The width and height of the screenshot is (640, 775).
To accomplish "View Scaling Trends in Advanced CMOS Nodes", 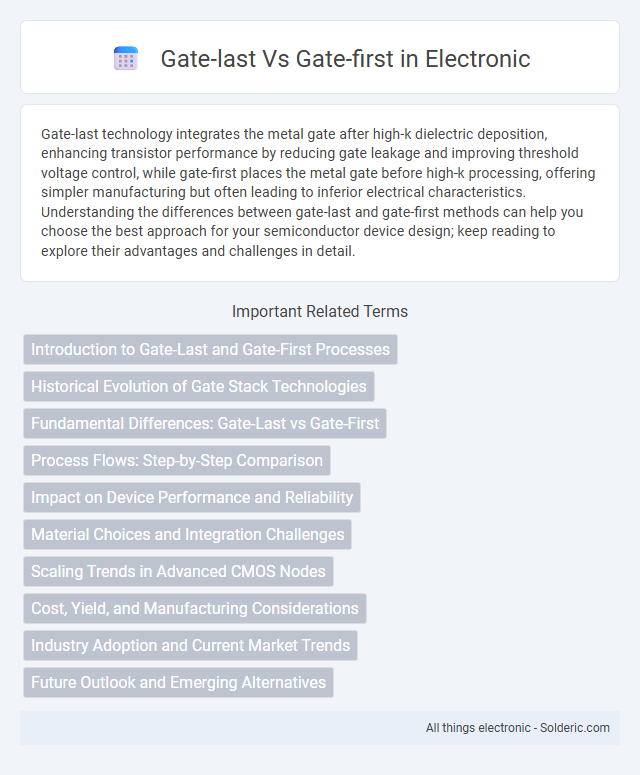I will [178, 571].
